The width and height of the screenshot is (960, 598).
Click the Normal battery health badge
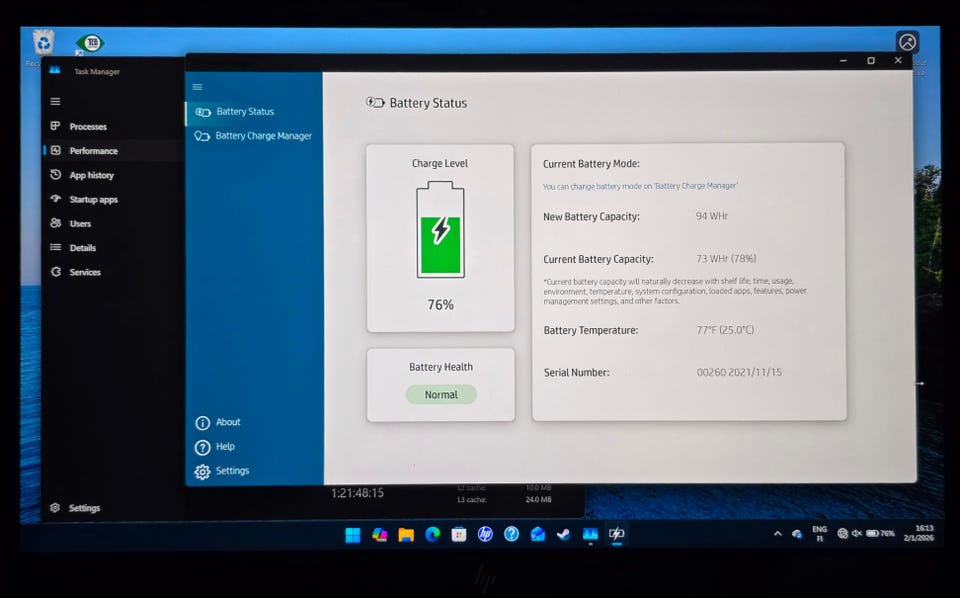click(441, 395)
